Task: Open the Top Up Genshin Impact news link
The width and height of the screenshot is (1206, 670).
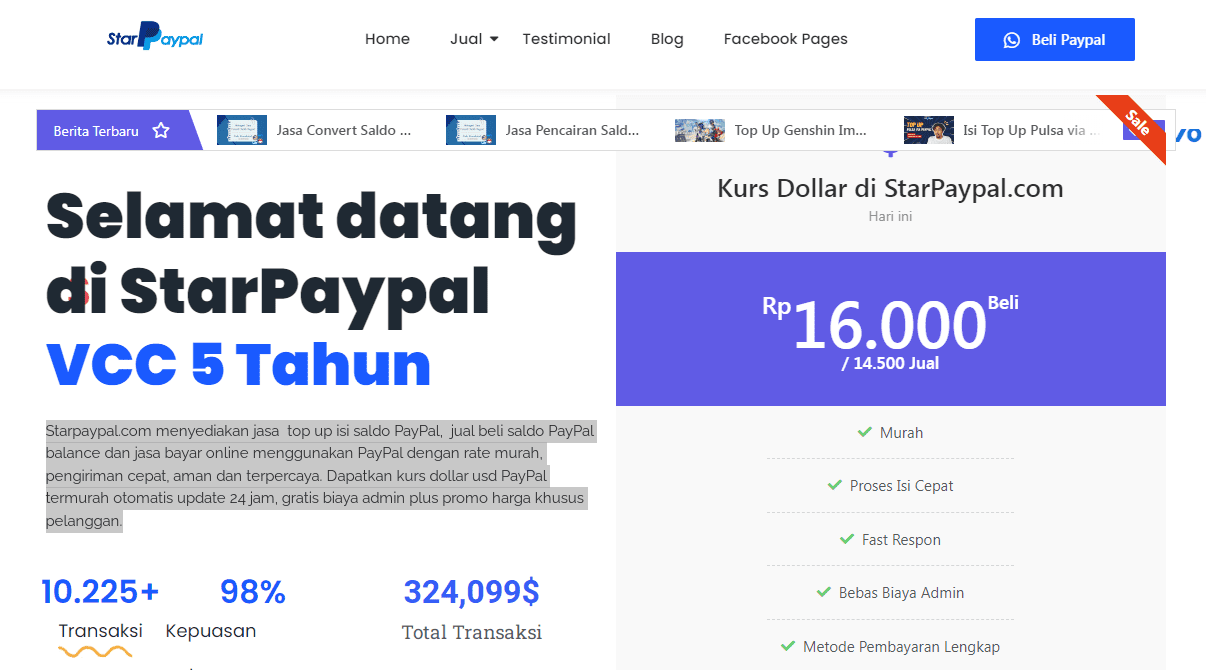Action: click(801, 130)
